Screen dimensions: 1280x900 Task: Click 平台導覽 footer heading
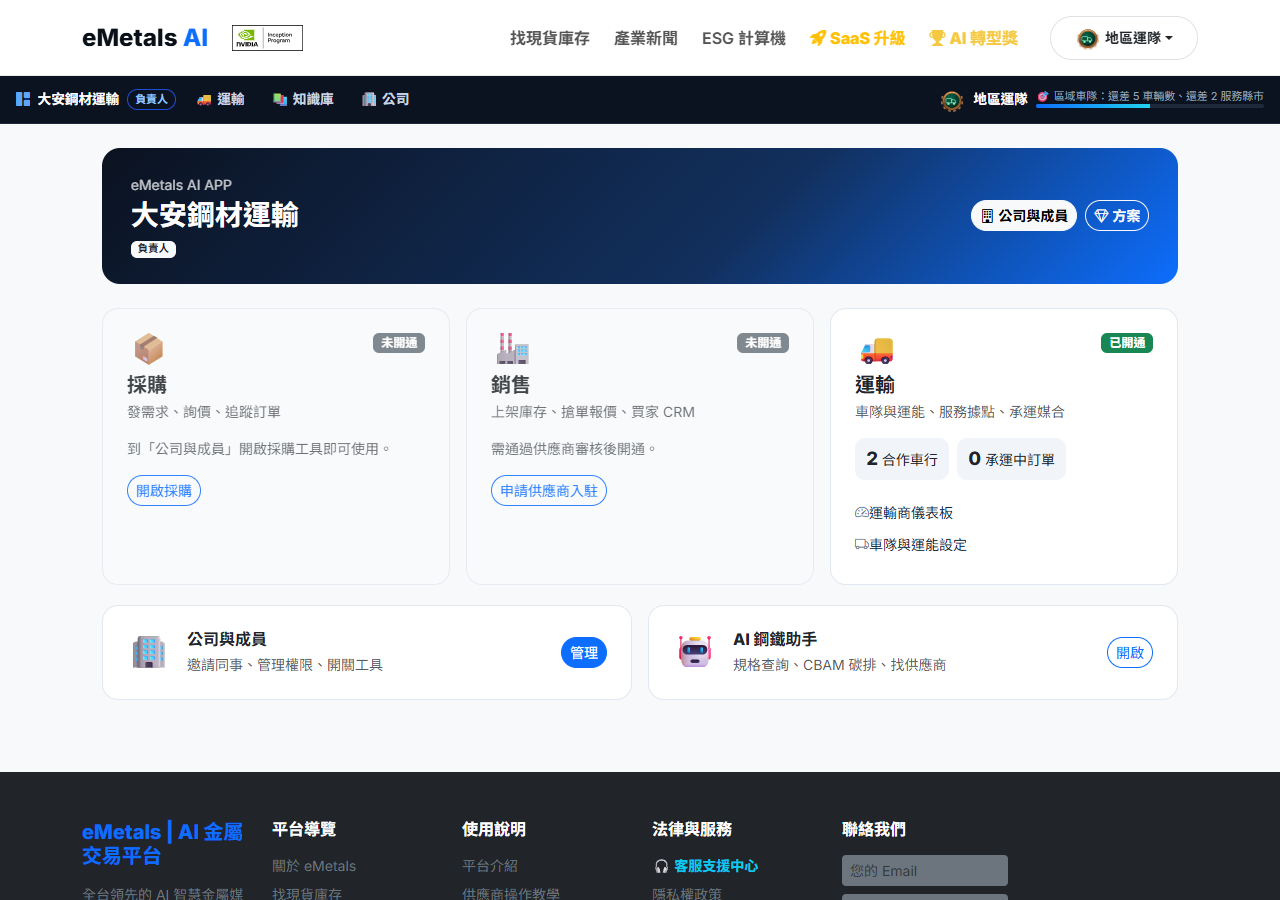coord(304,829)
